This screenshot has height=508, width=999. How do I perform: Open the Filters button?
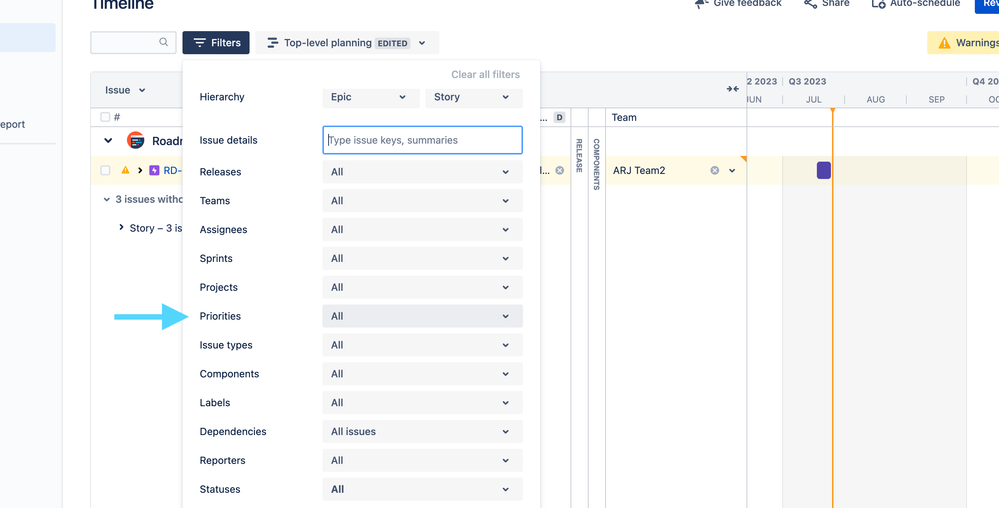(216, 43)
